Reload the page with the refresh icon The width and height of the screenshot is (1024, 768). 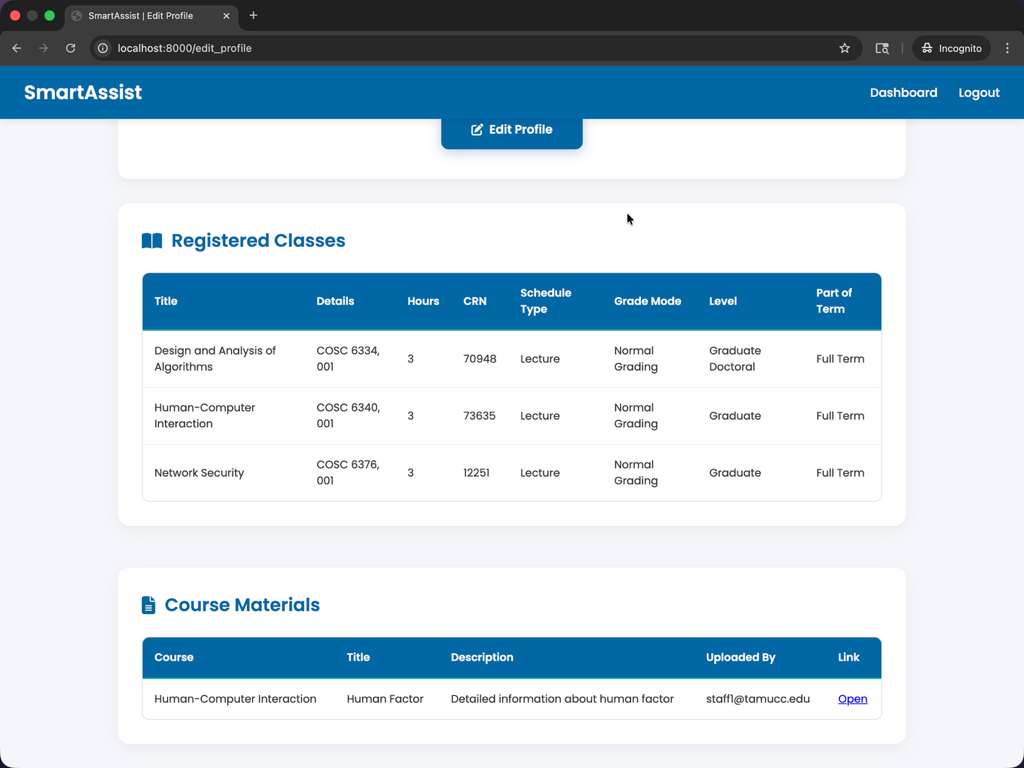click(71, 48)
